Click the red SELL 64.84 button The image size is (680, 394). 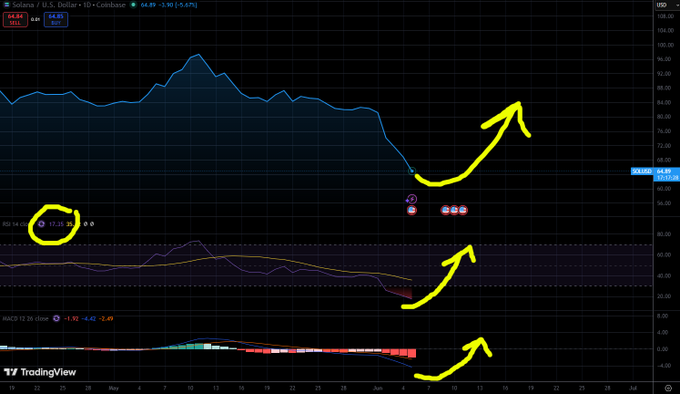[x=15, y=20]
